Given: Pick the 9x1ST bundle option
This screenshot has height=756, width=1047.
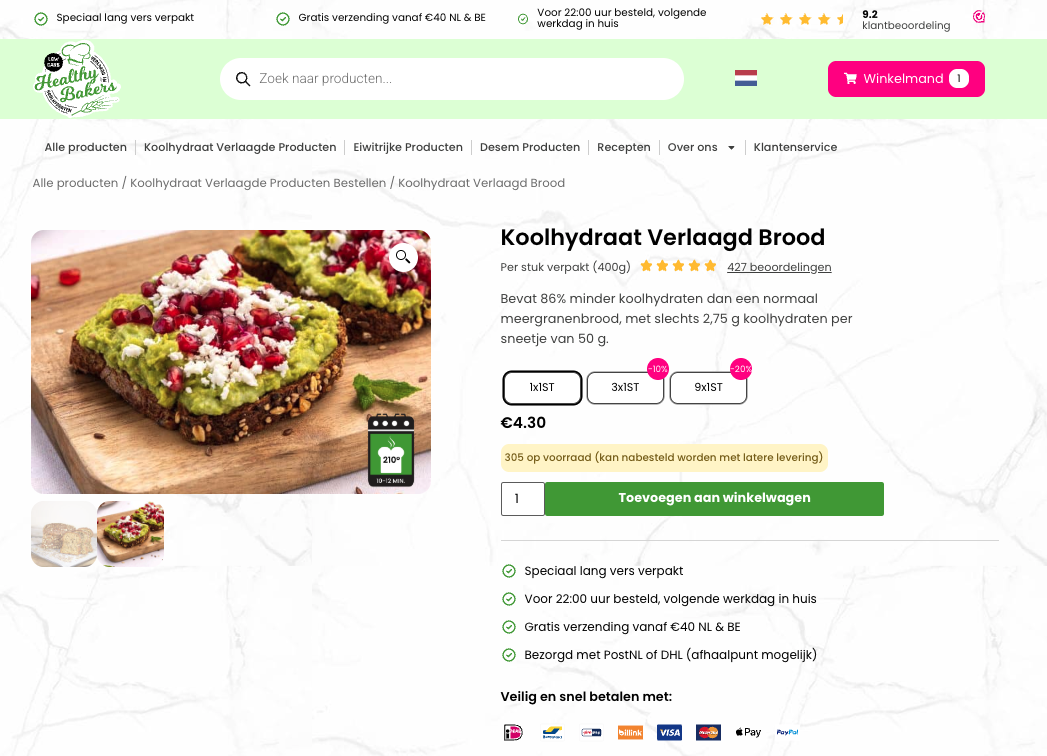Looking at the screenshot, I should coord(708,388).
